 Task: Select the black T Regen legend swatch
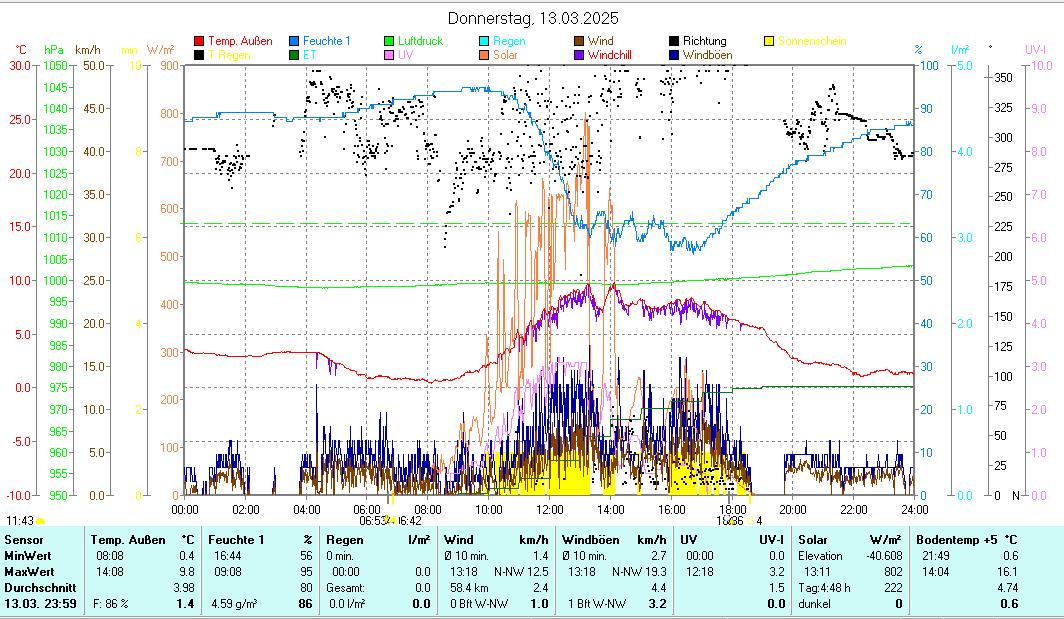coord(199,55)
